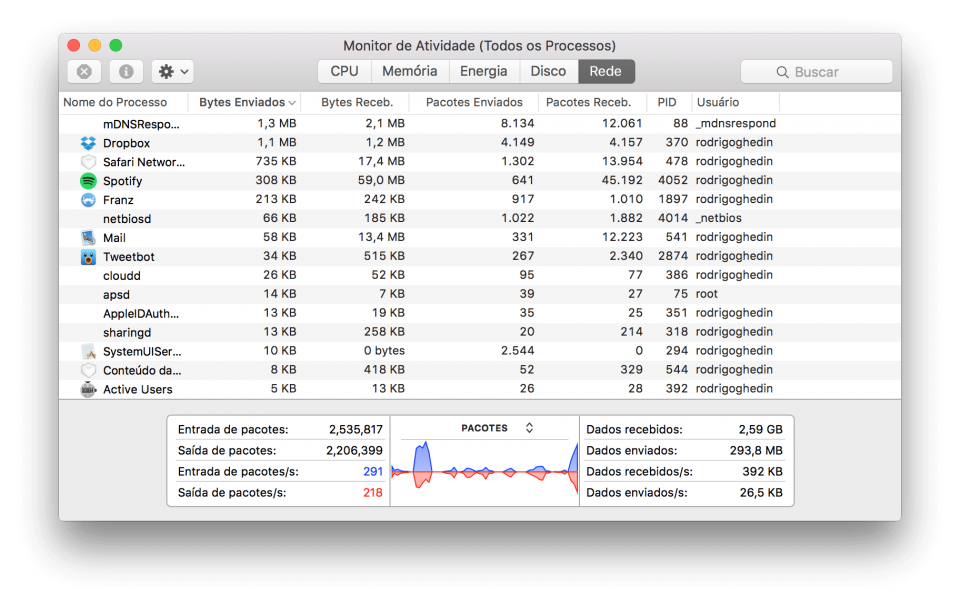Select the Tweetbot icon in the process list
Image resolution: width=960 pixels, height=605 pixels.
[x=88, y=257]
